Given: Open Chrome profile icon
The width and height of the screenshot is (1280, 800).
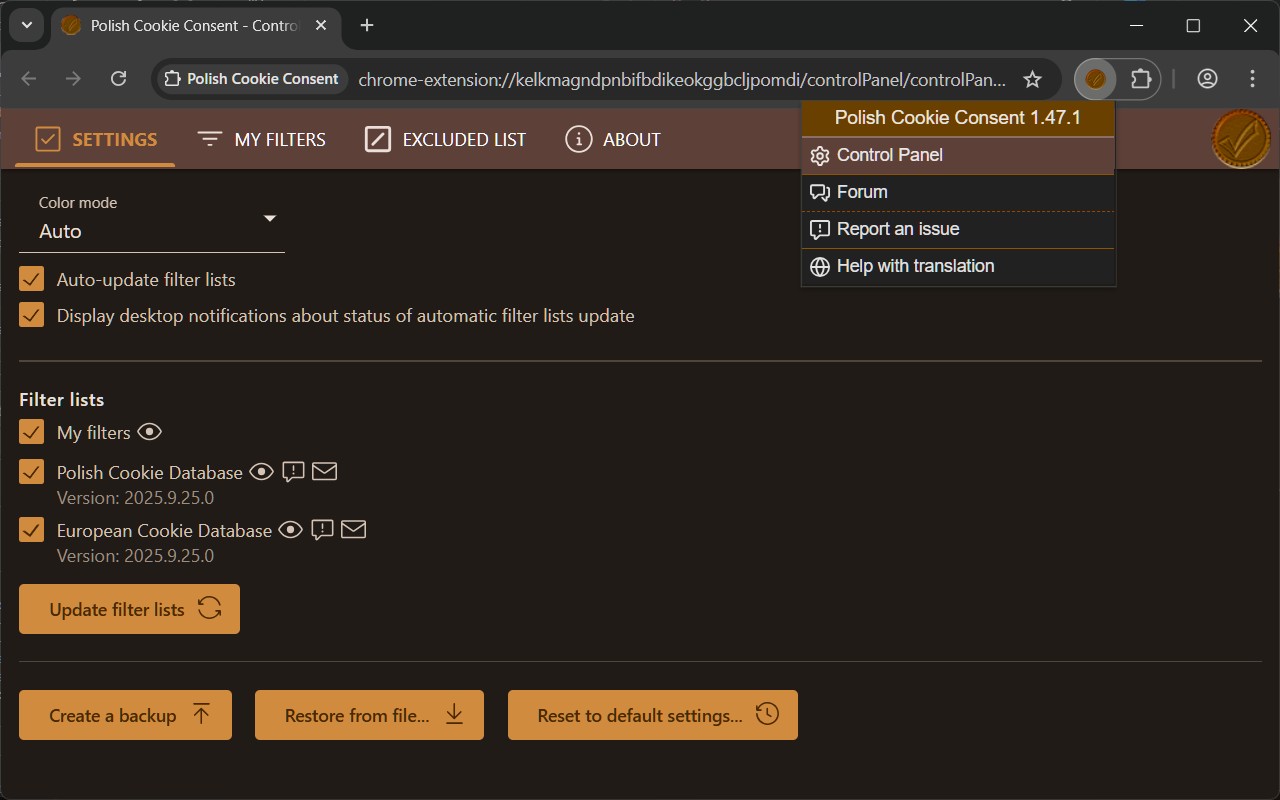Looking at the screenshot, I should pyautogui.click(x=1207, y=79).
